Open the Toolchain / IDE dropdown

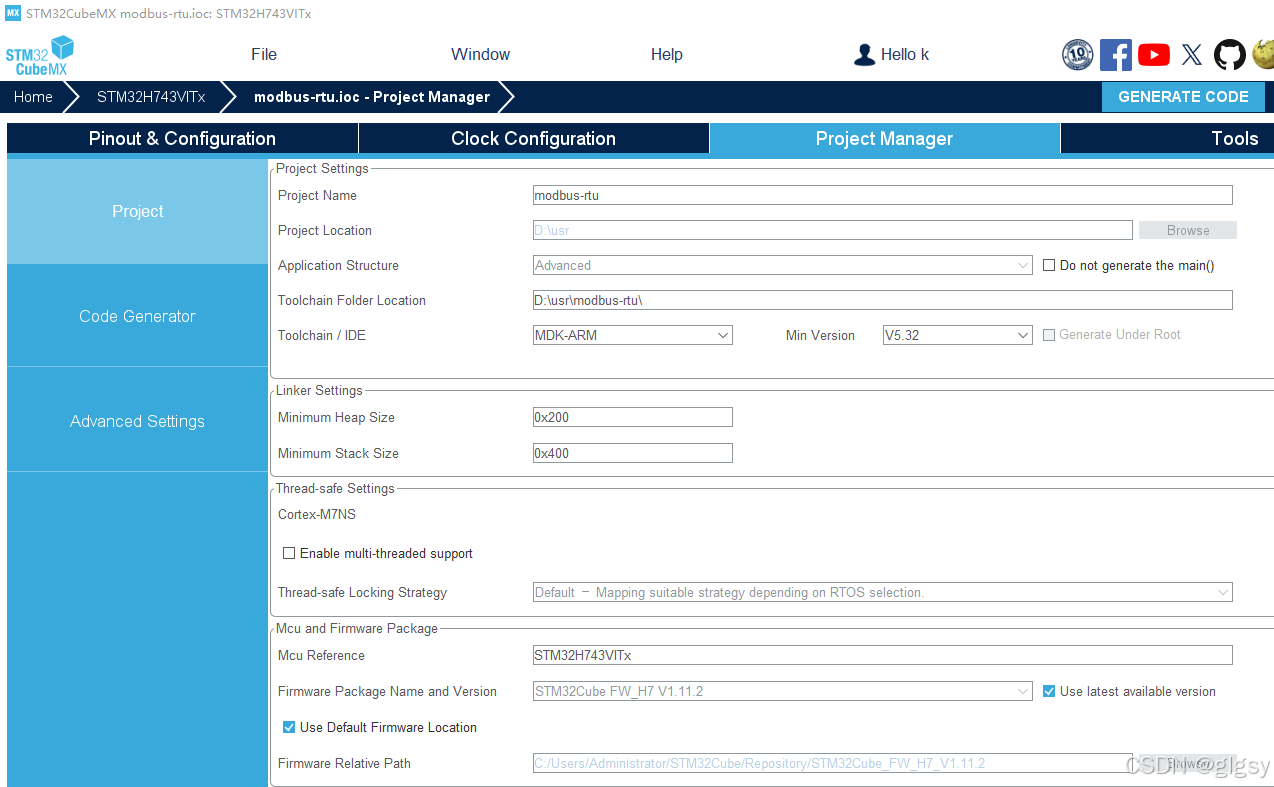click(632, 335)
